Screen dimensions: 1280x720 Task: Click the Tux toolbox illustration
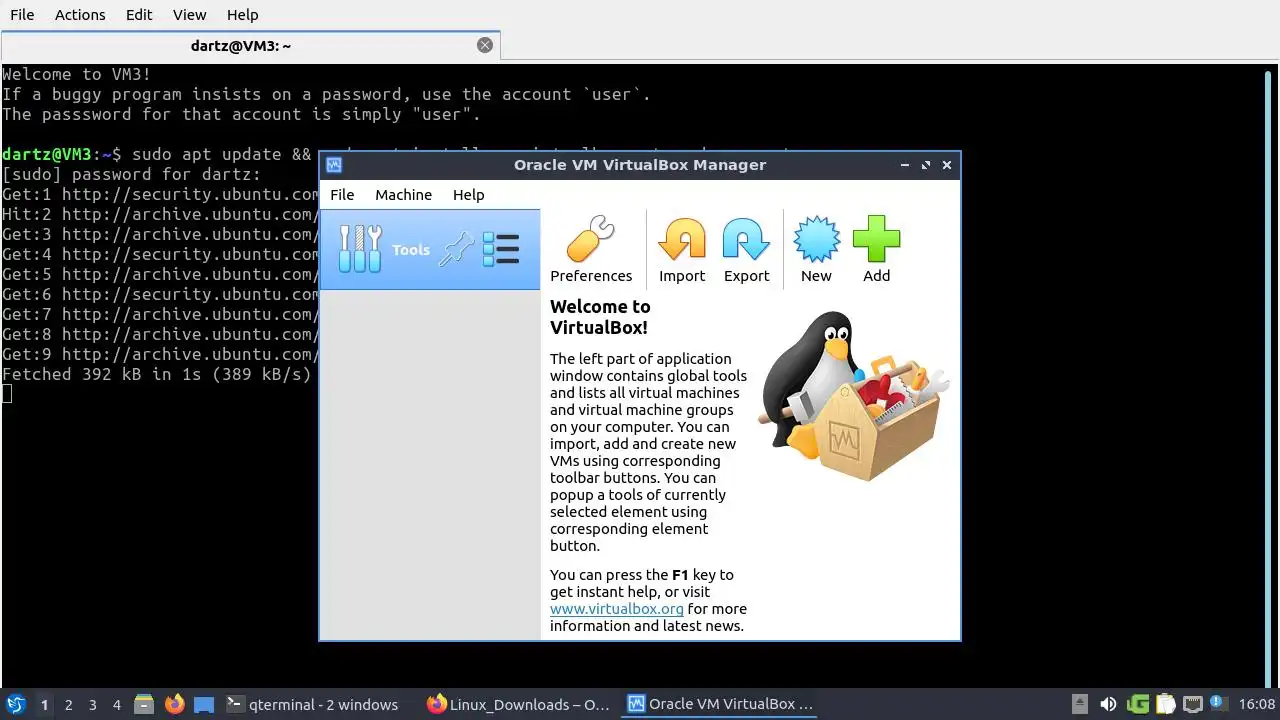coord(853,396)
